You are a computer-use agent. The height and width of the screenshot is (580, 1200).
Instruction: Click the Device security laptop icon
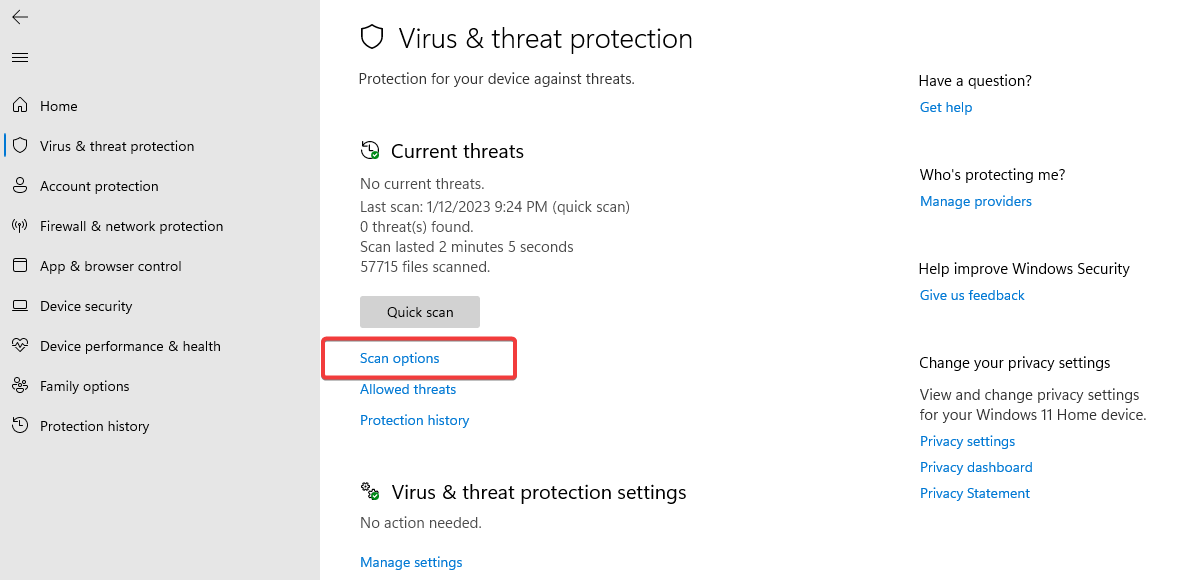point(20,306)
